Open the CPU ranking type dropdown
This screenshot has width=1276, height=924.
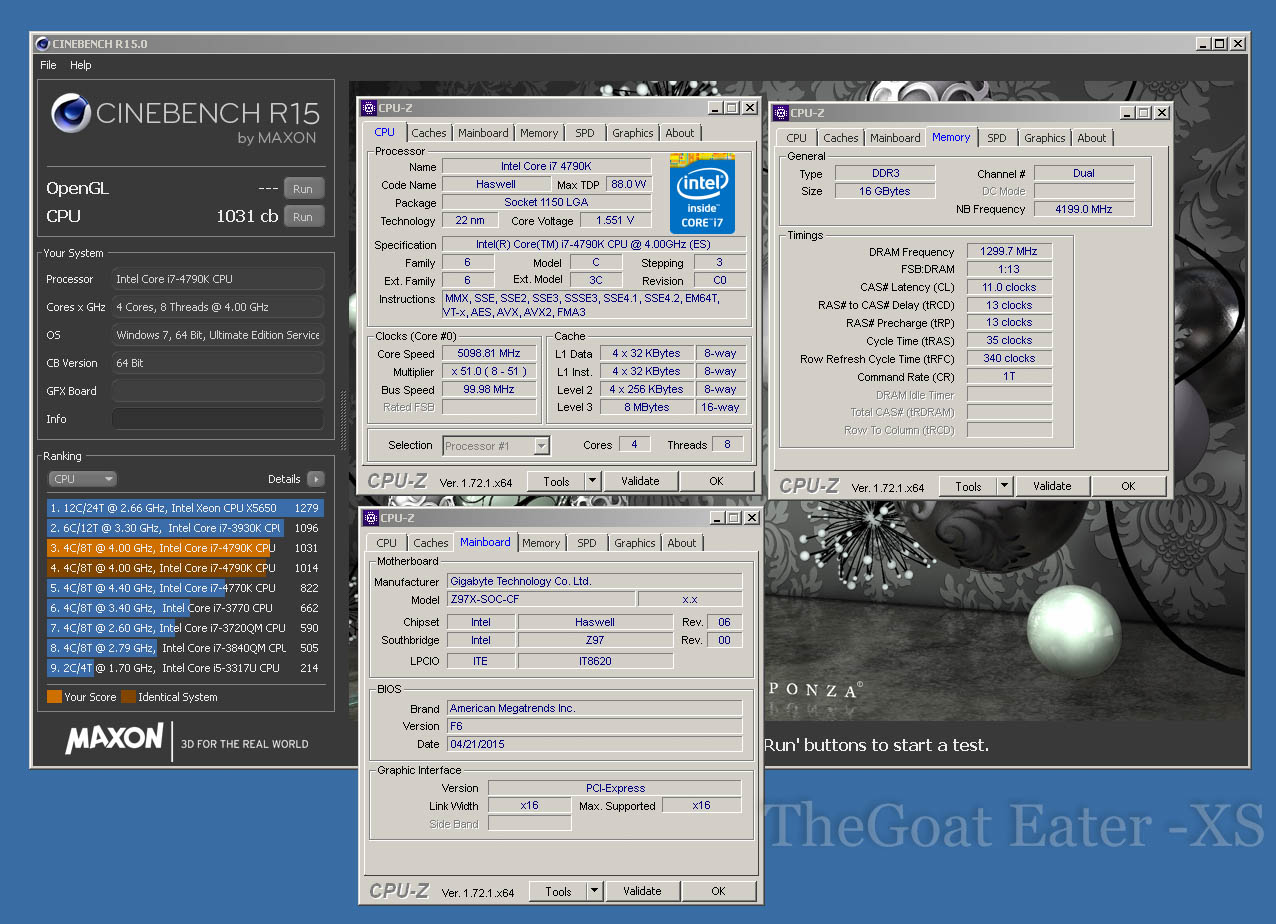pos(82,479)
